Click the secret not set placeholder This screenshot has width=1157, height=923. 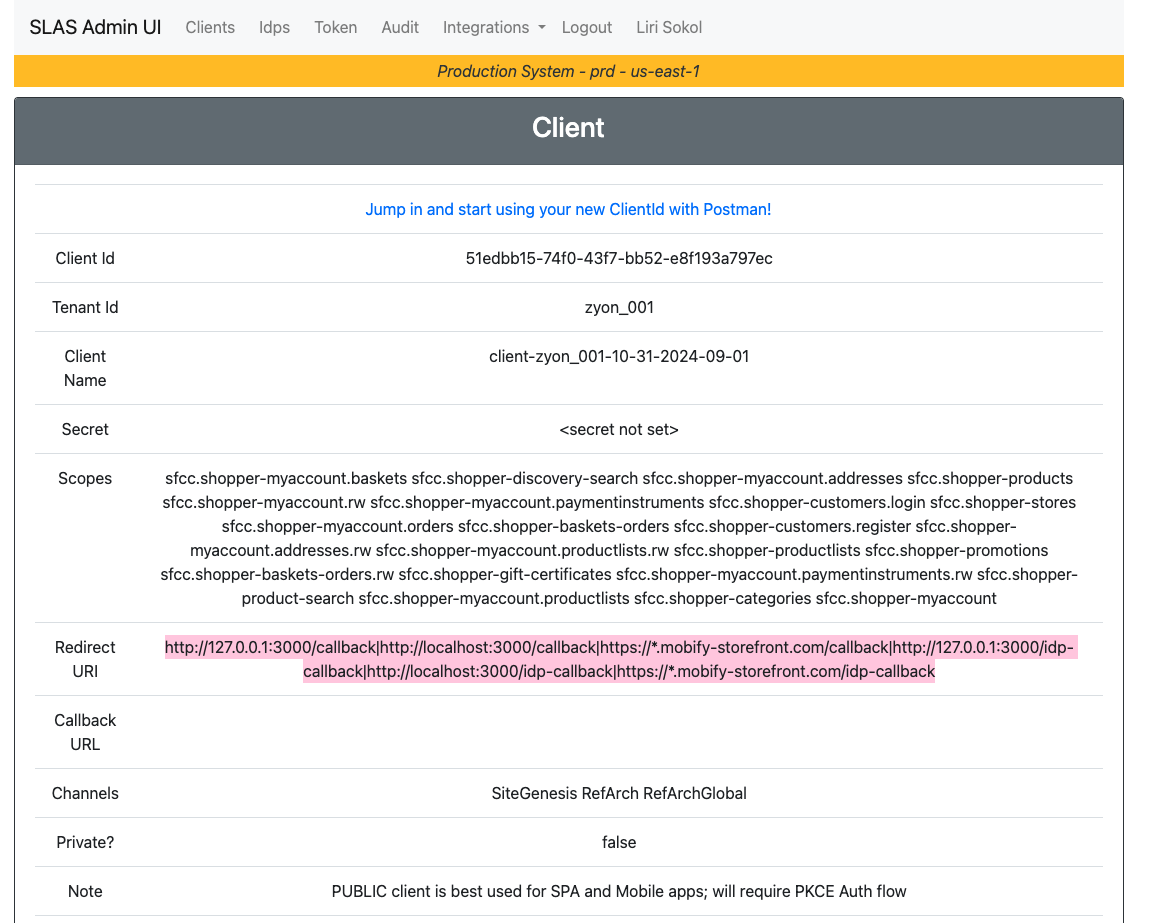pos(619,429)
